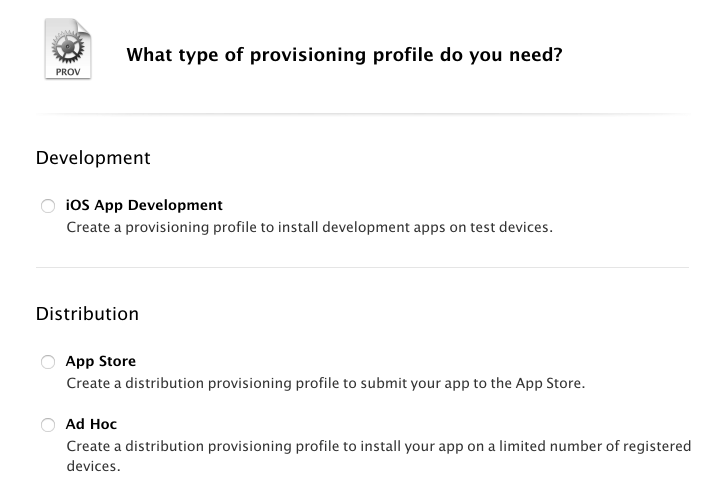Click the Distribution section heading
The height and width of the screenshot is (498, 702).
(87, 314)
